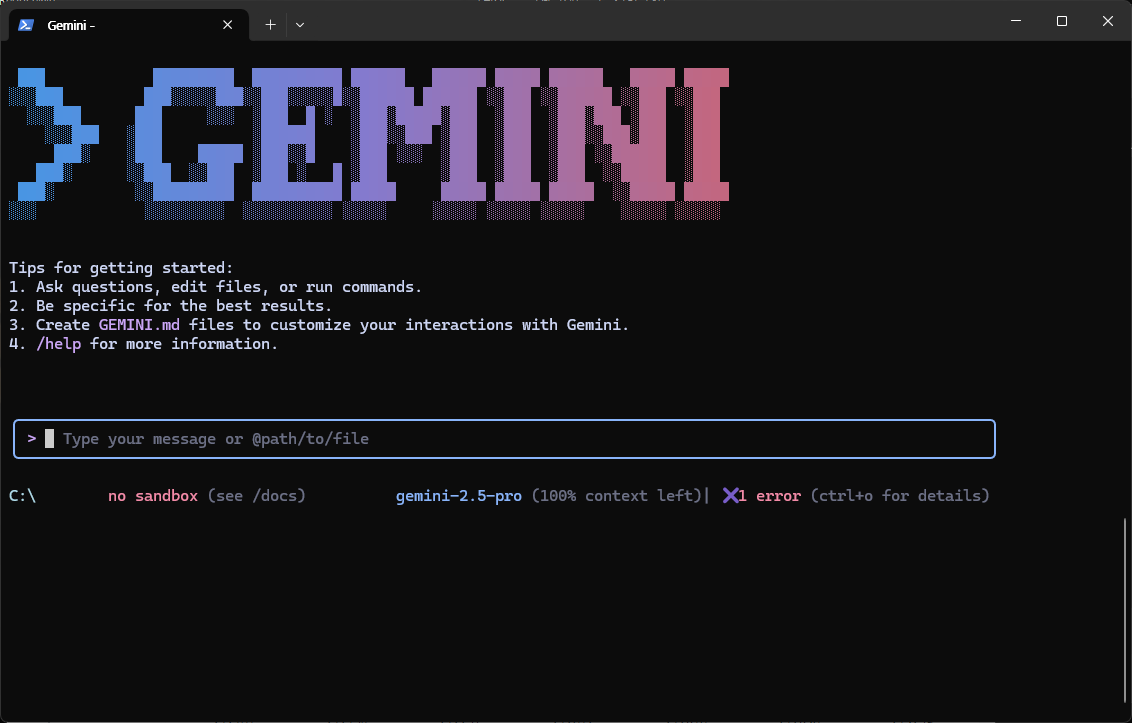Click the PowerShell icon in the Gemini tab

[x=26, y=25]
